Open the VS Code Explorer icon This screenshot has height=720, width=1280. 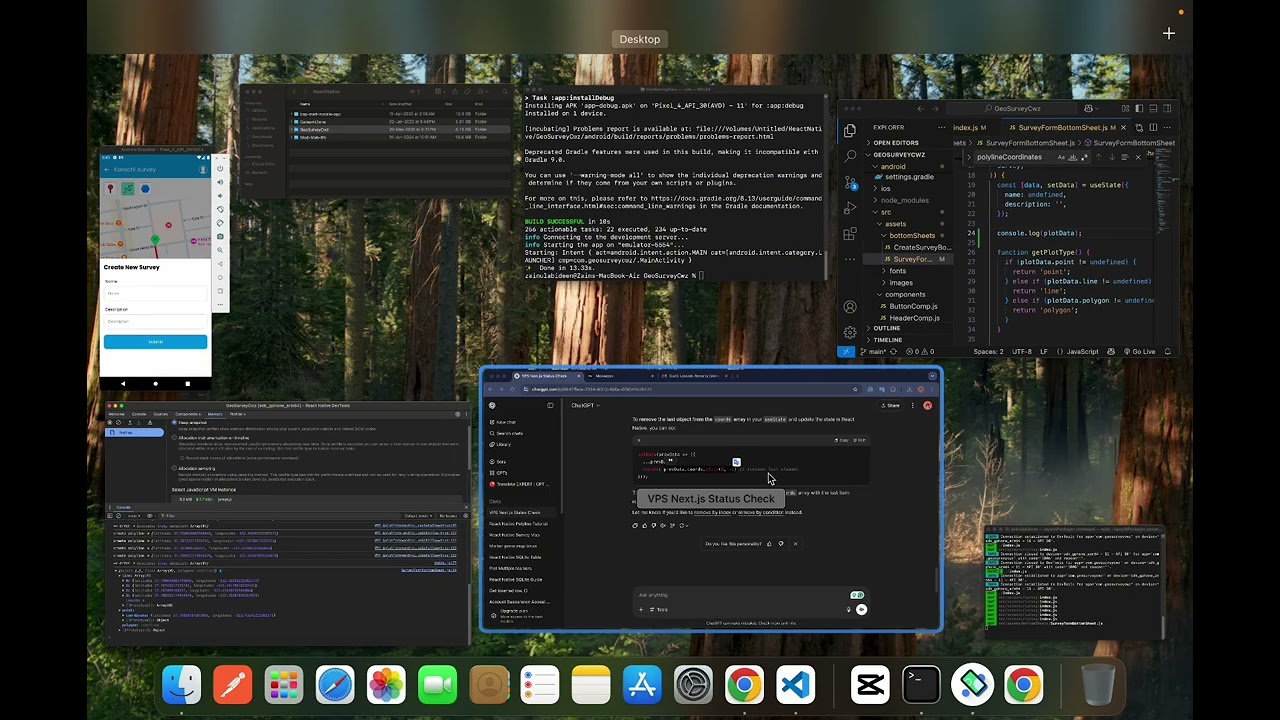[850, 130]
